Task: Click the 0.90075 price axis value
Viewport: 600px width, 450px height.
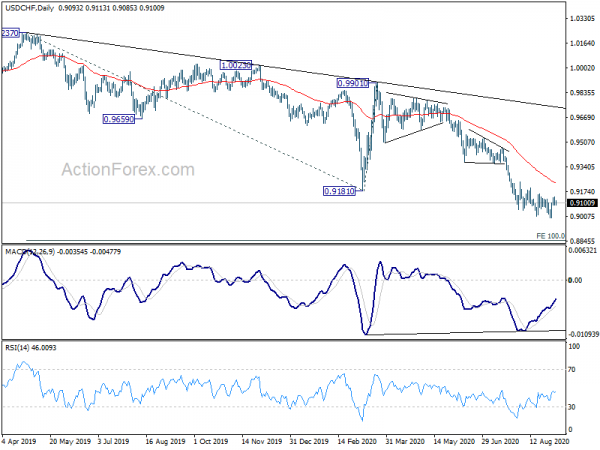Action: pos(582,217)
